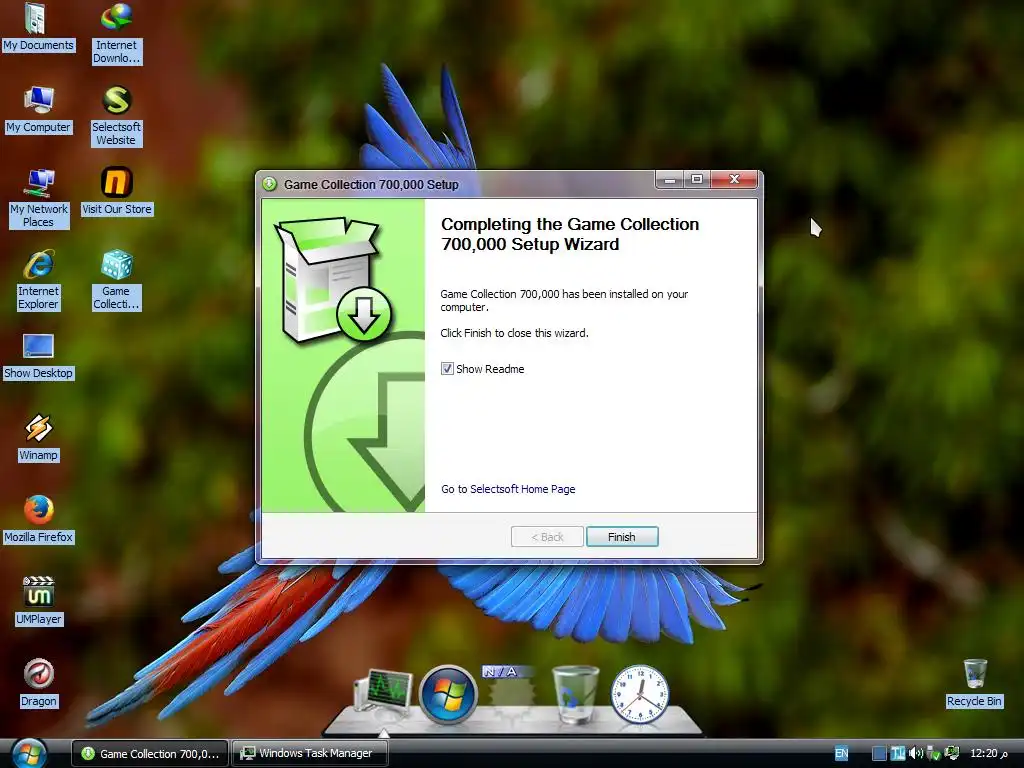The image size is (1024, 768).
Task: Switch to Game Collection taskbar button
Action: tap(150, 754)
